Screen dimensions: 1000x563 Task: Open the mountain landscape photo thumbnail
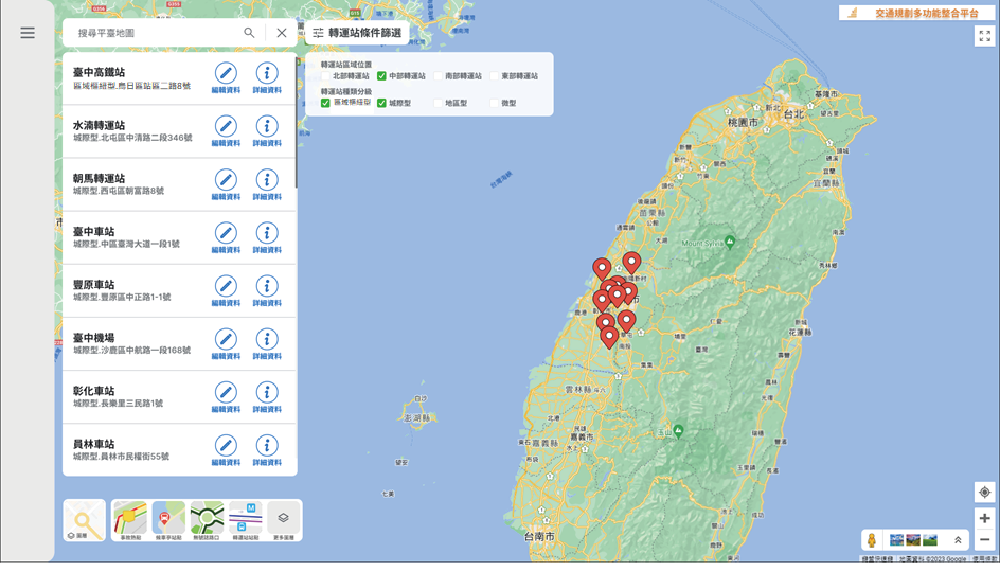[x=913, y=540]
